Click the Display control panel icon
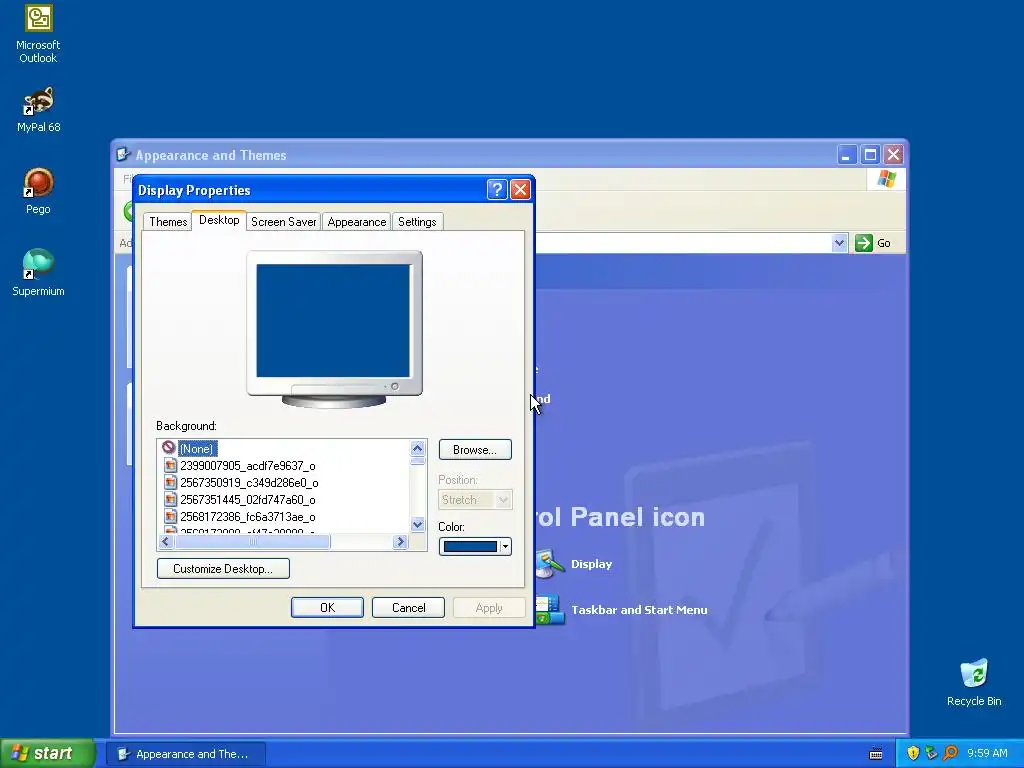The height and width of the screenshot is (768, 1024). [x=550, y=564]
